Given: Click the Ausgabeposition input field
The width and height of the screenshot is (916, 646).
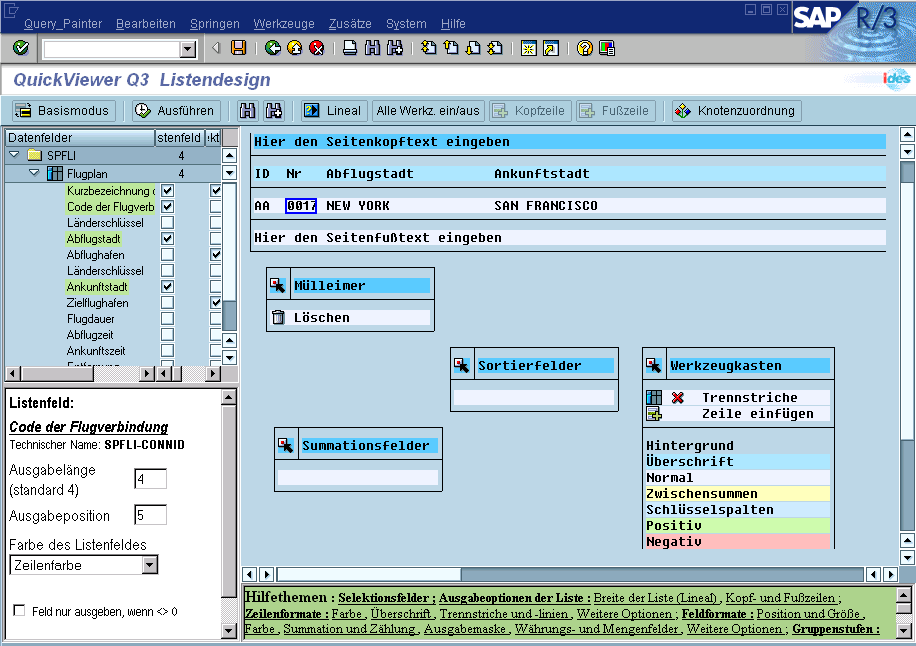Looking at the screenshot, I should pyautogui.click(x=150, y=515).
